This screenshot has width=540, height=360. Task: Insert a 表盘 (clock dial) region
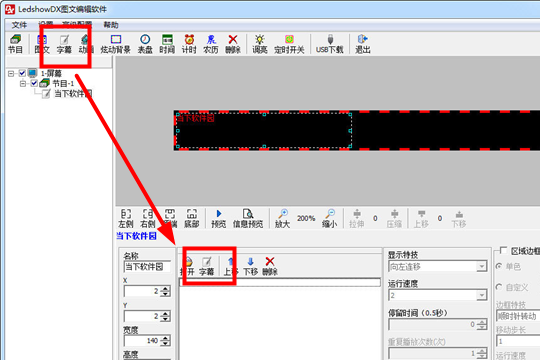[145, 44]
